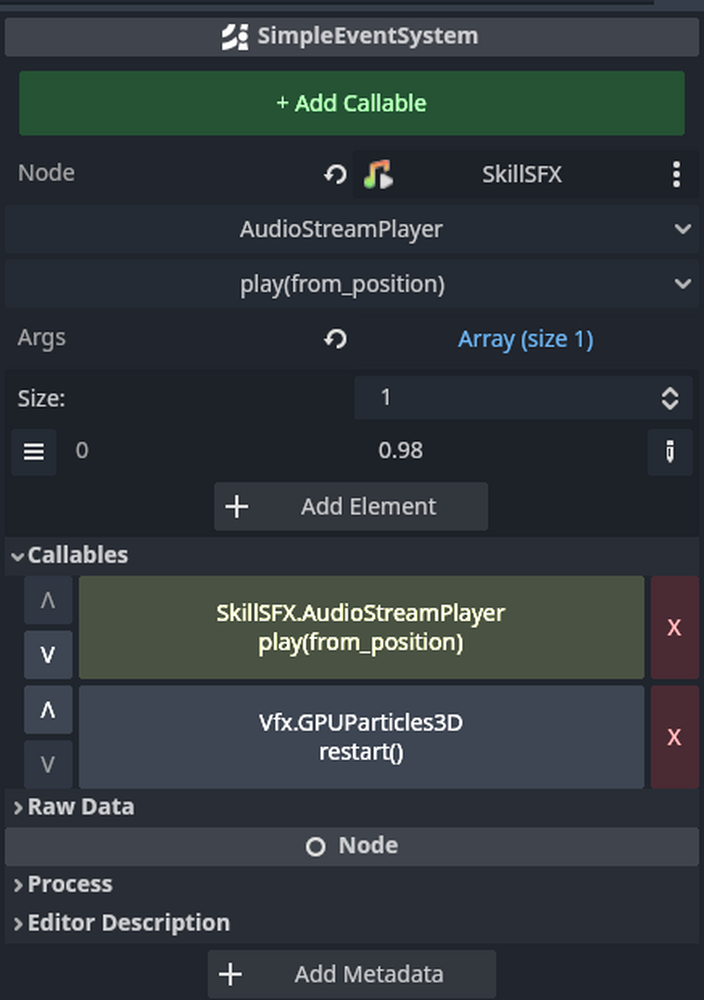Screen dimensions: 704x1000
Task: Move the play(from_position) callable down
Action: (47, 655)
